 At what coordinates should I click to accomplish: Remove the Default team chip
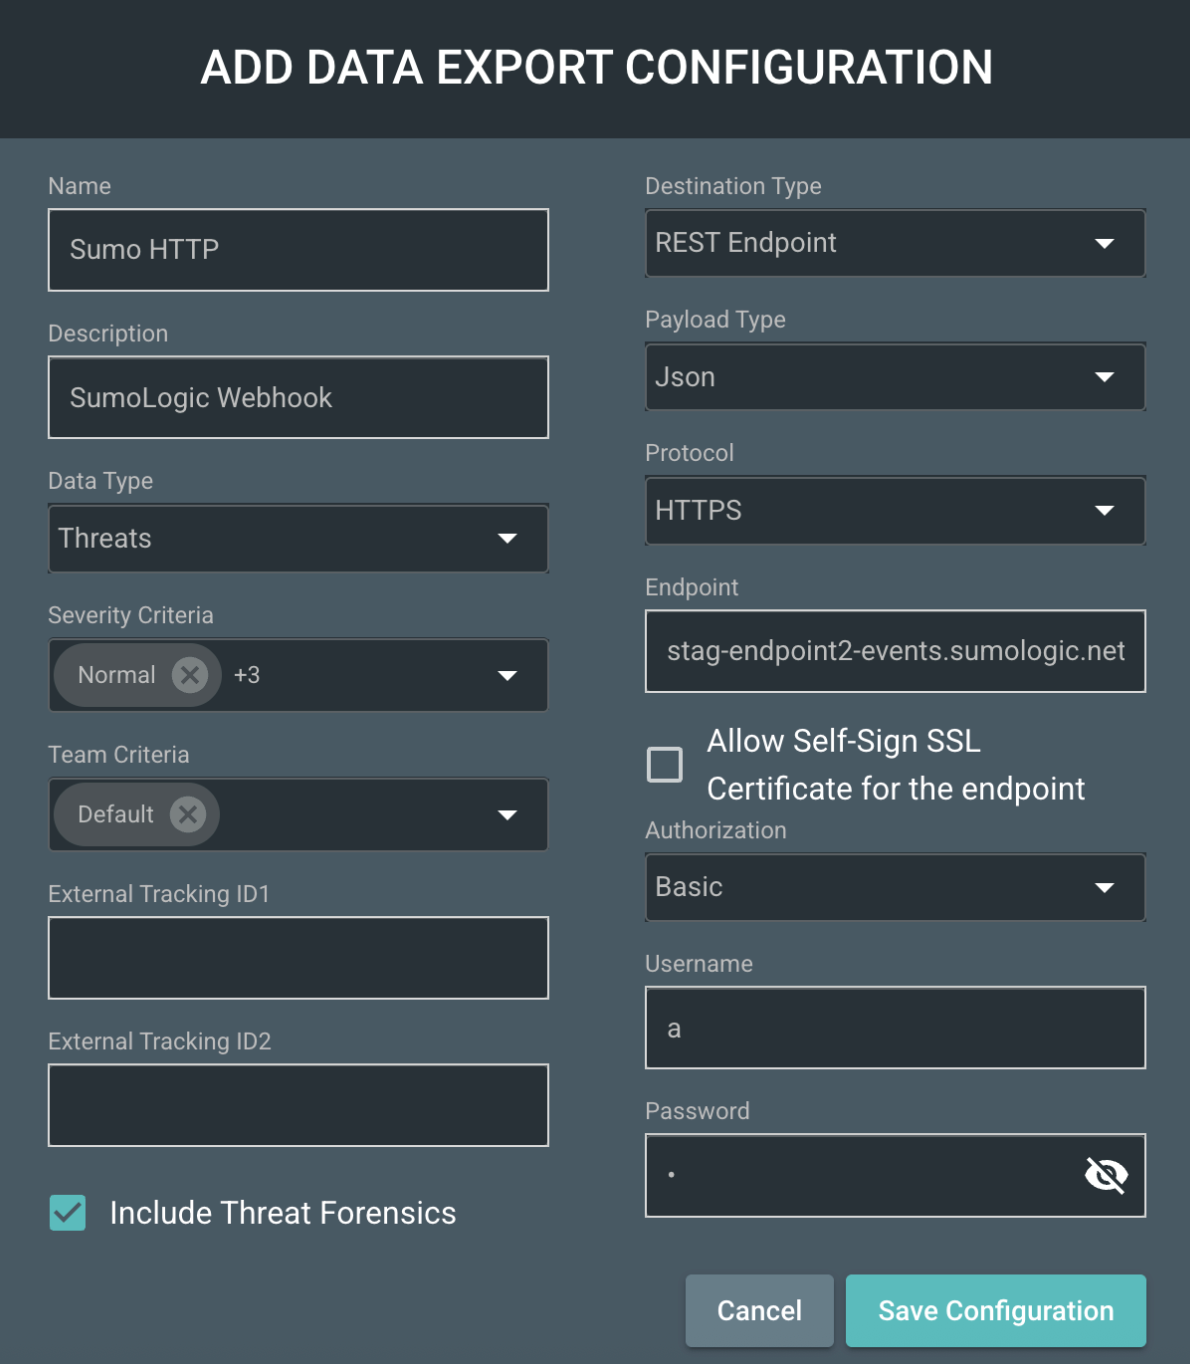coord(187,814)
